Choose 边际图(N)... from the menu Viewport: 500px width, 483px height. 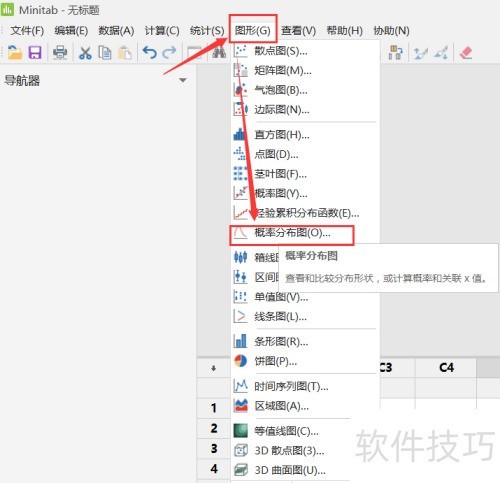click(x=305, y=109)
